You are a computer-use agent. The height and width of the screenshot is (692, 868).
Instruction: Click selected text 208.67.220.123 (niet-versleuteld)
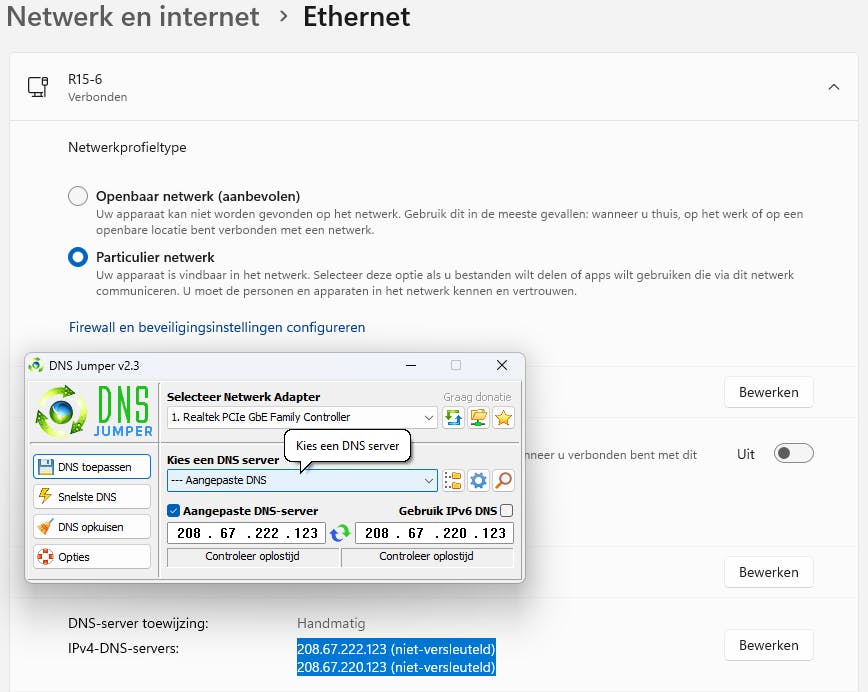point(396,667)
